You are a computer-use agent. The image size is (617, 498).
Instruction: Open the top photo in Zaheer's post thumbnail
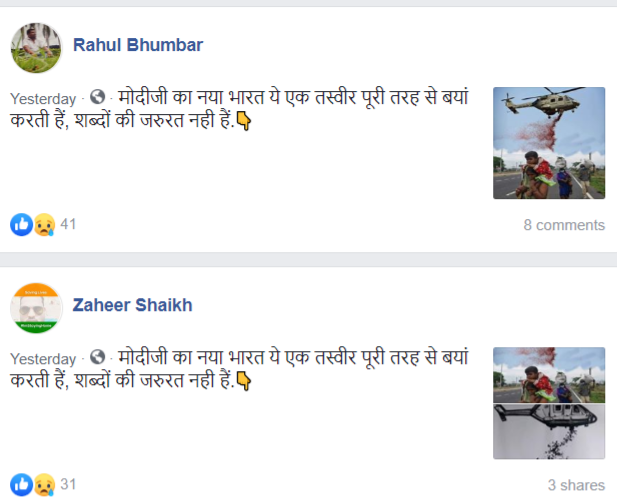[x=549, y=375]
